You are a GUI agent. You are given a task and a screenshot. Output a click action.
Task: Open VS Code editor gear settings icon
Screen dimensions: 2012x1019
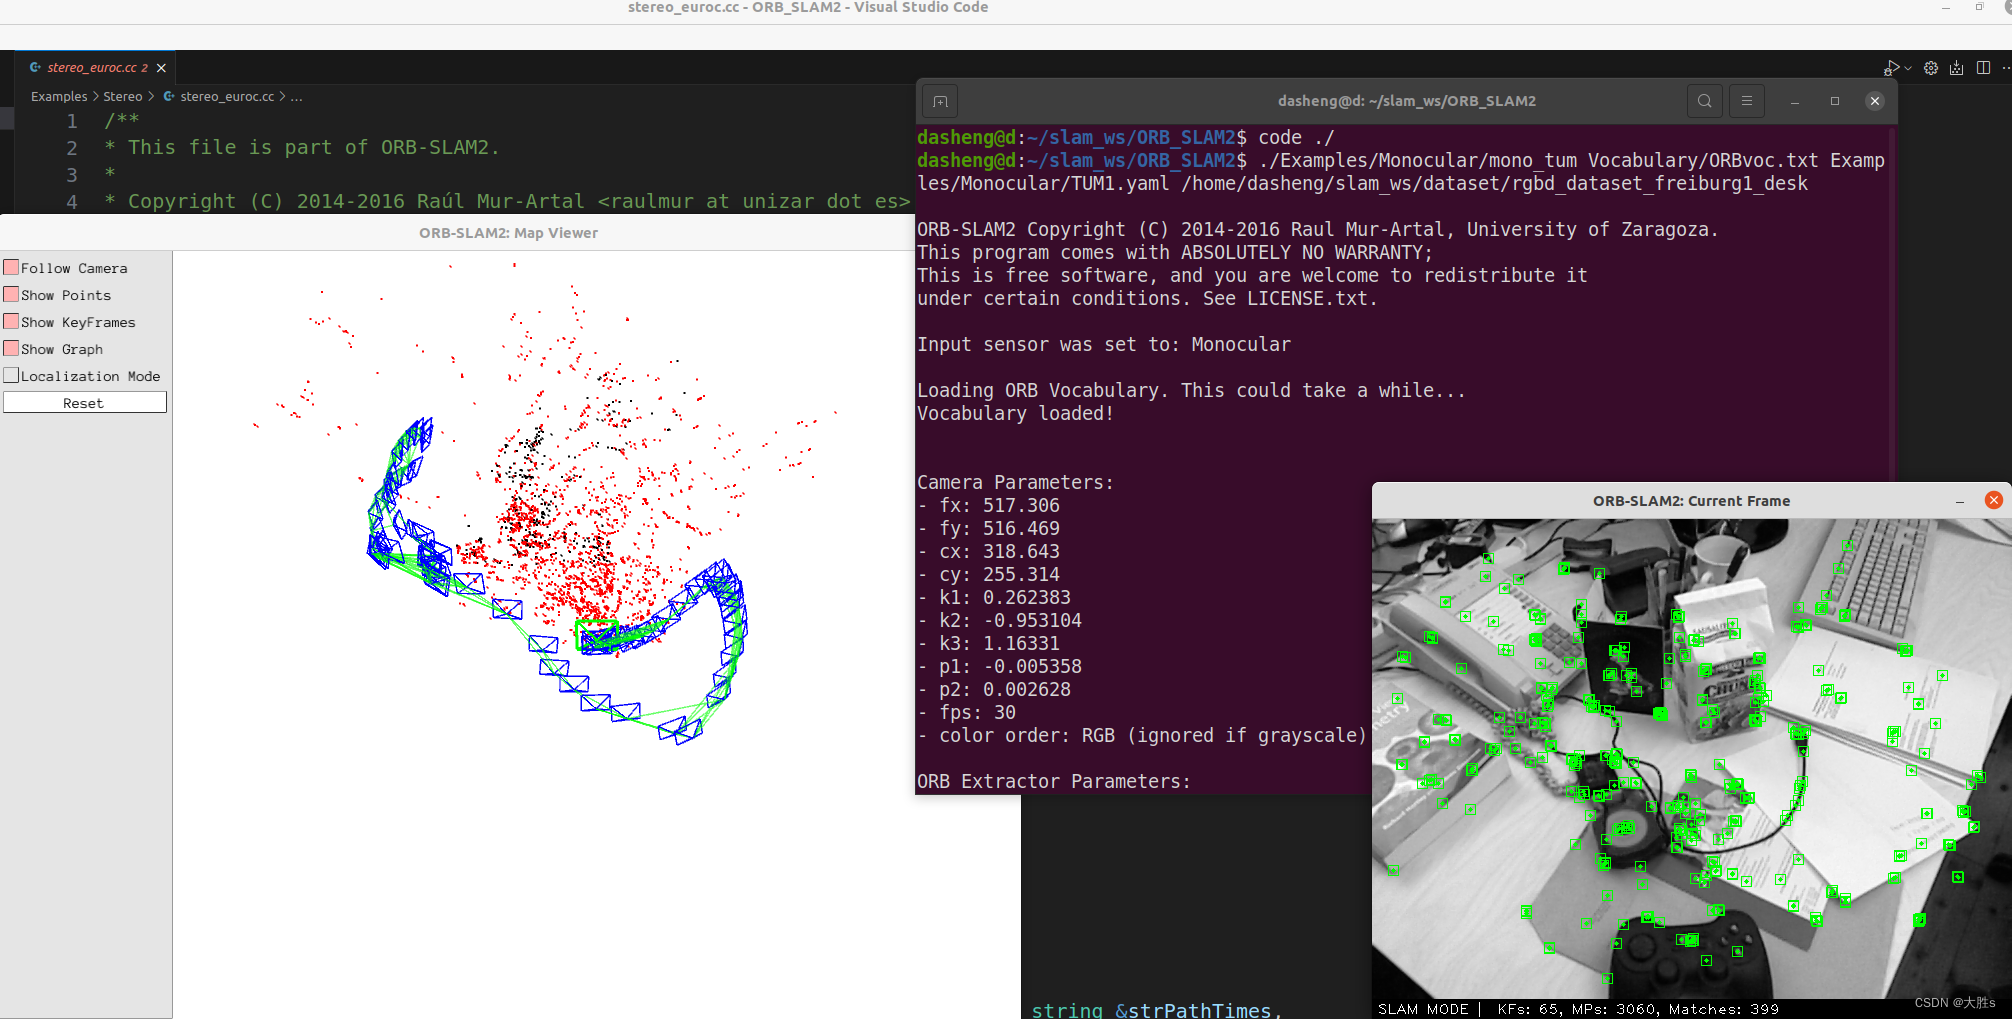point(1931,68)
